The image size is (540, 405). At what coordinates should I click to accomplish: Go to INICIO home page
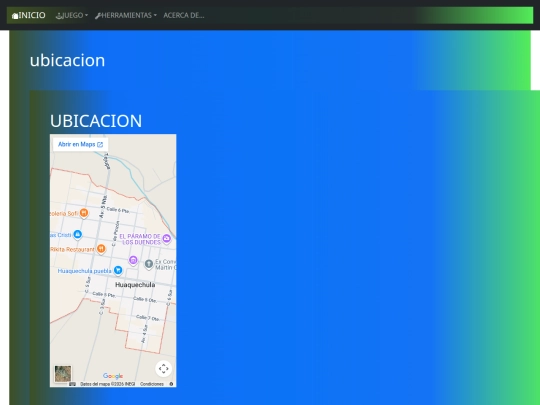(29, 15)
